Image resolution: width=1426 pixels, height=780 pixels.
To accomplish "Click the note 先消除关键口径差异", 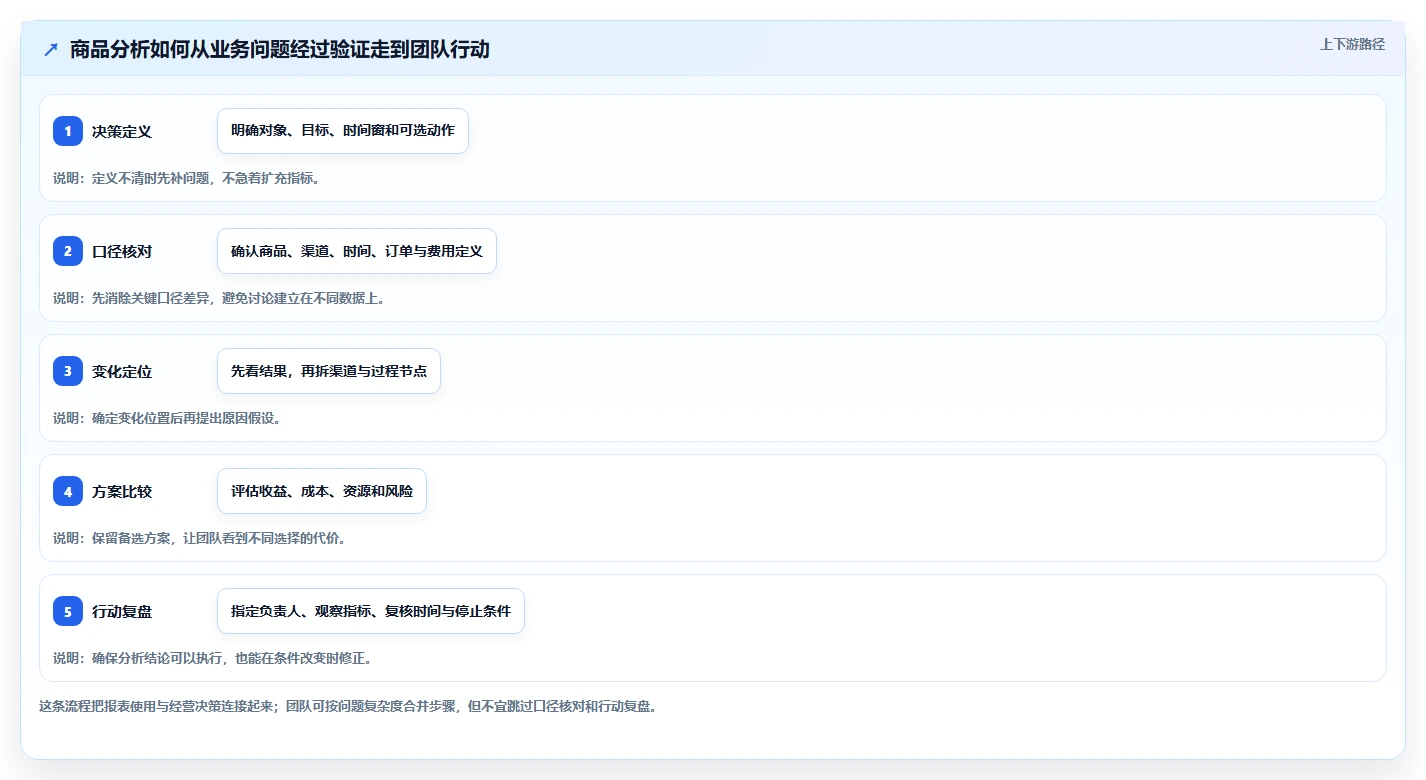I will pos(151,298).
